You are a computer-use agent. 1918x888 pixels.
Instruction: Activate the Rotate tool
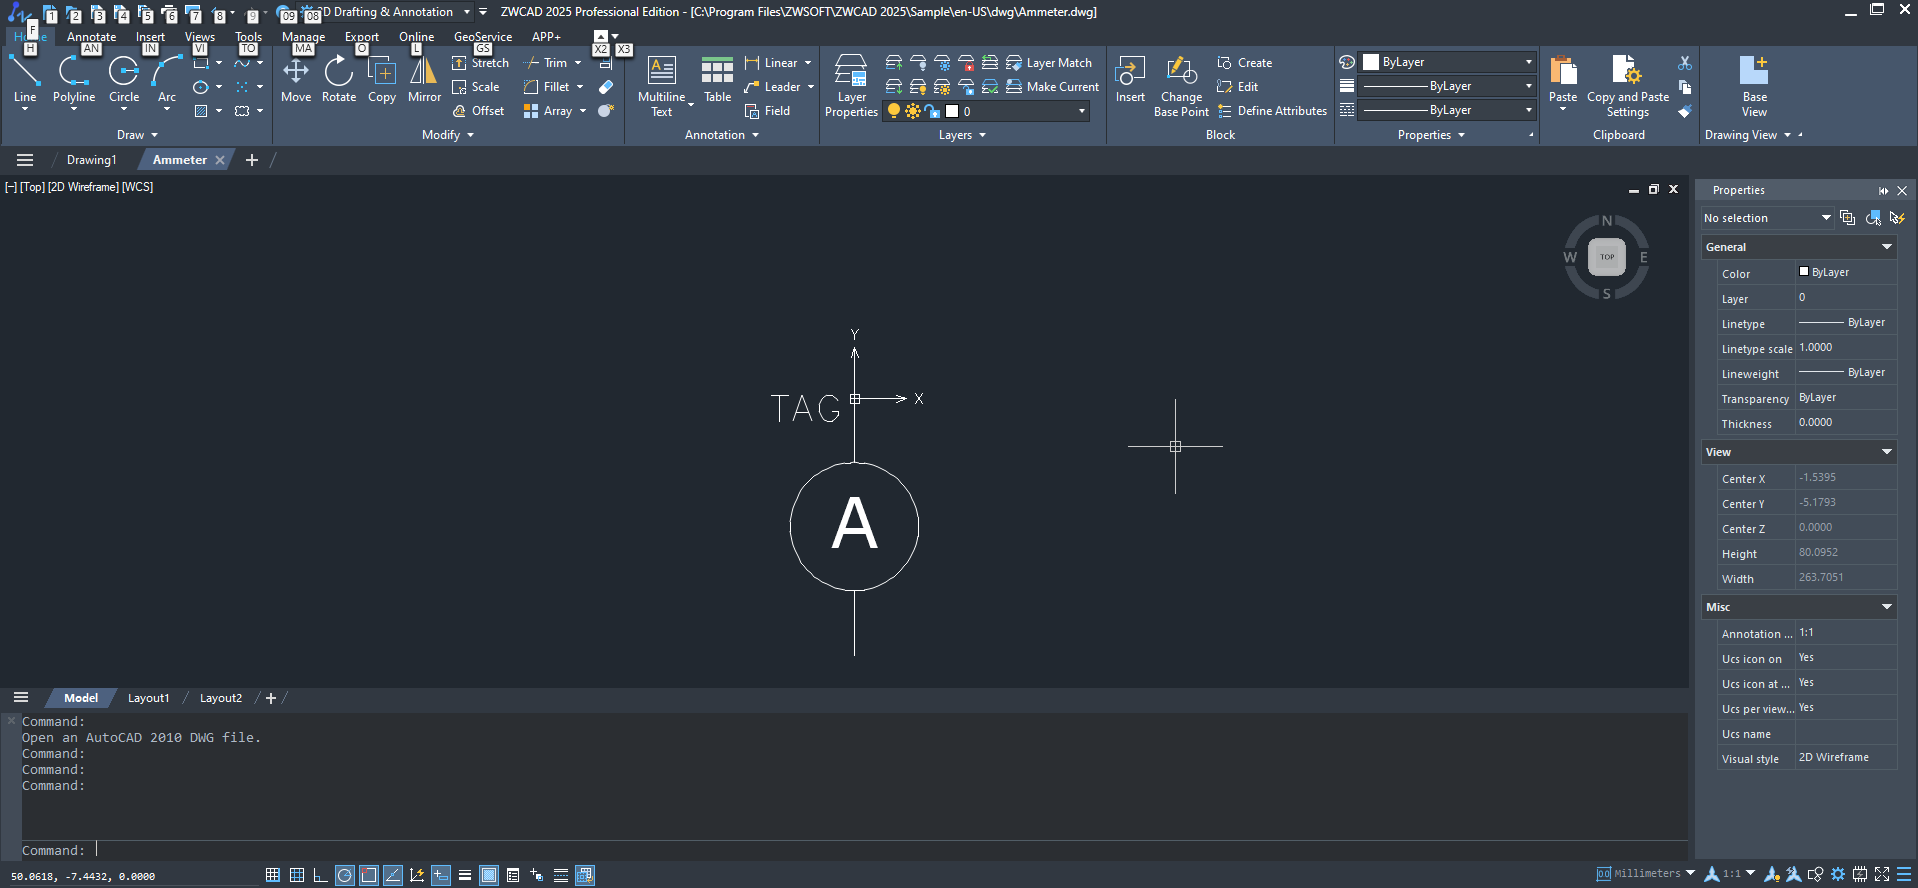[x=339, y=79]
